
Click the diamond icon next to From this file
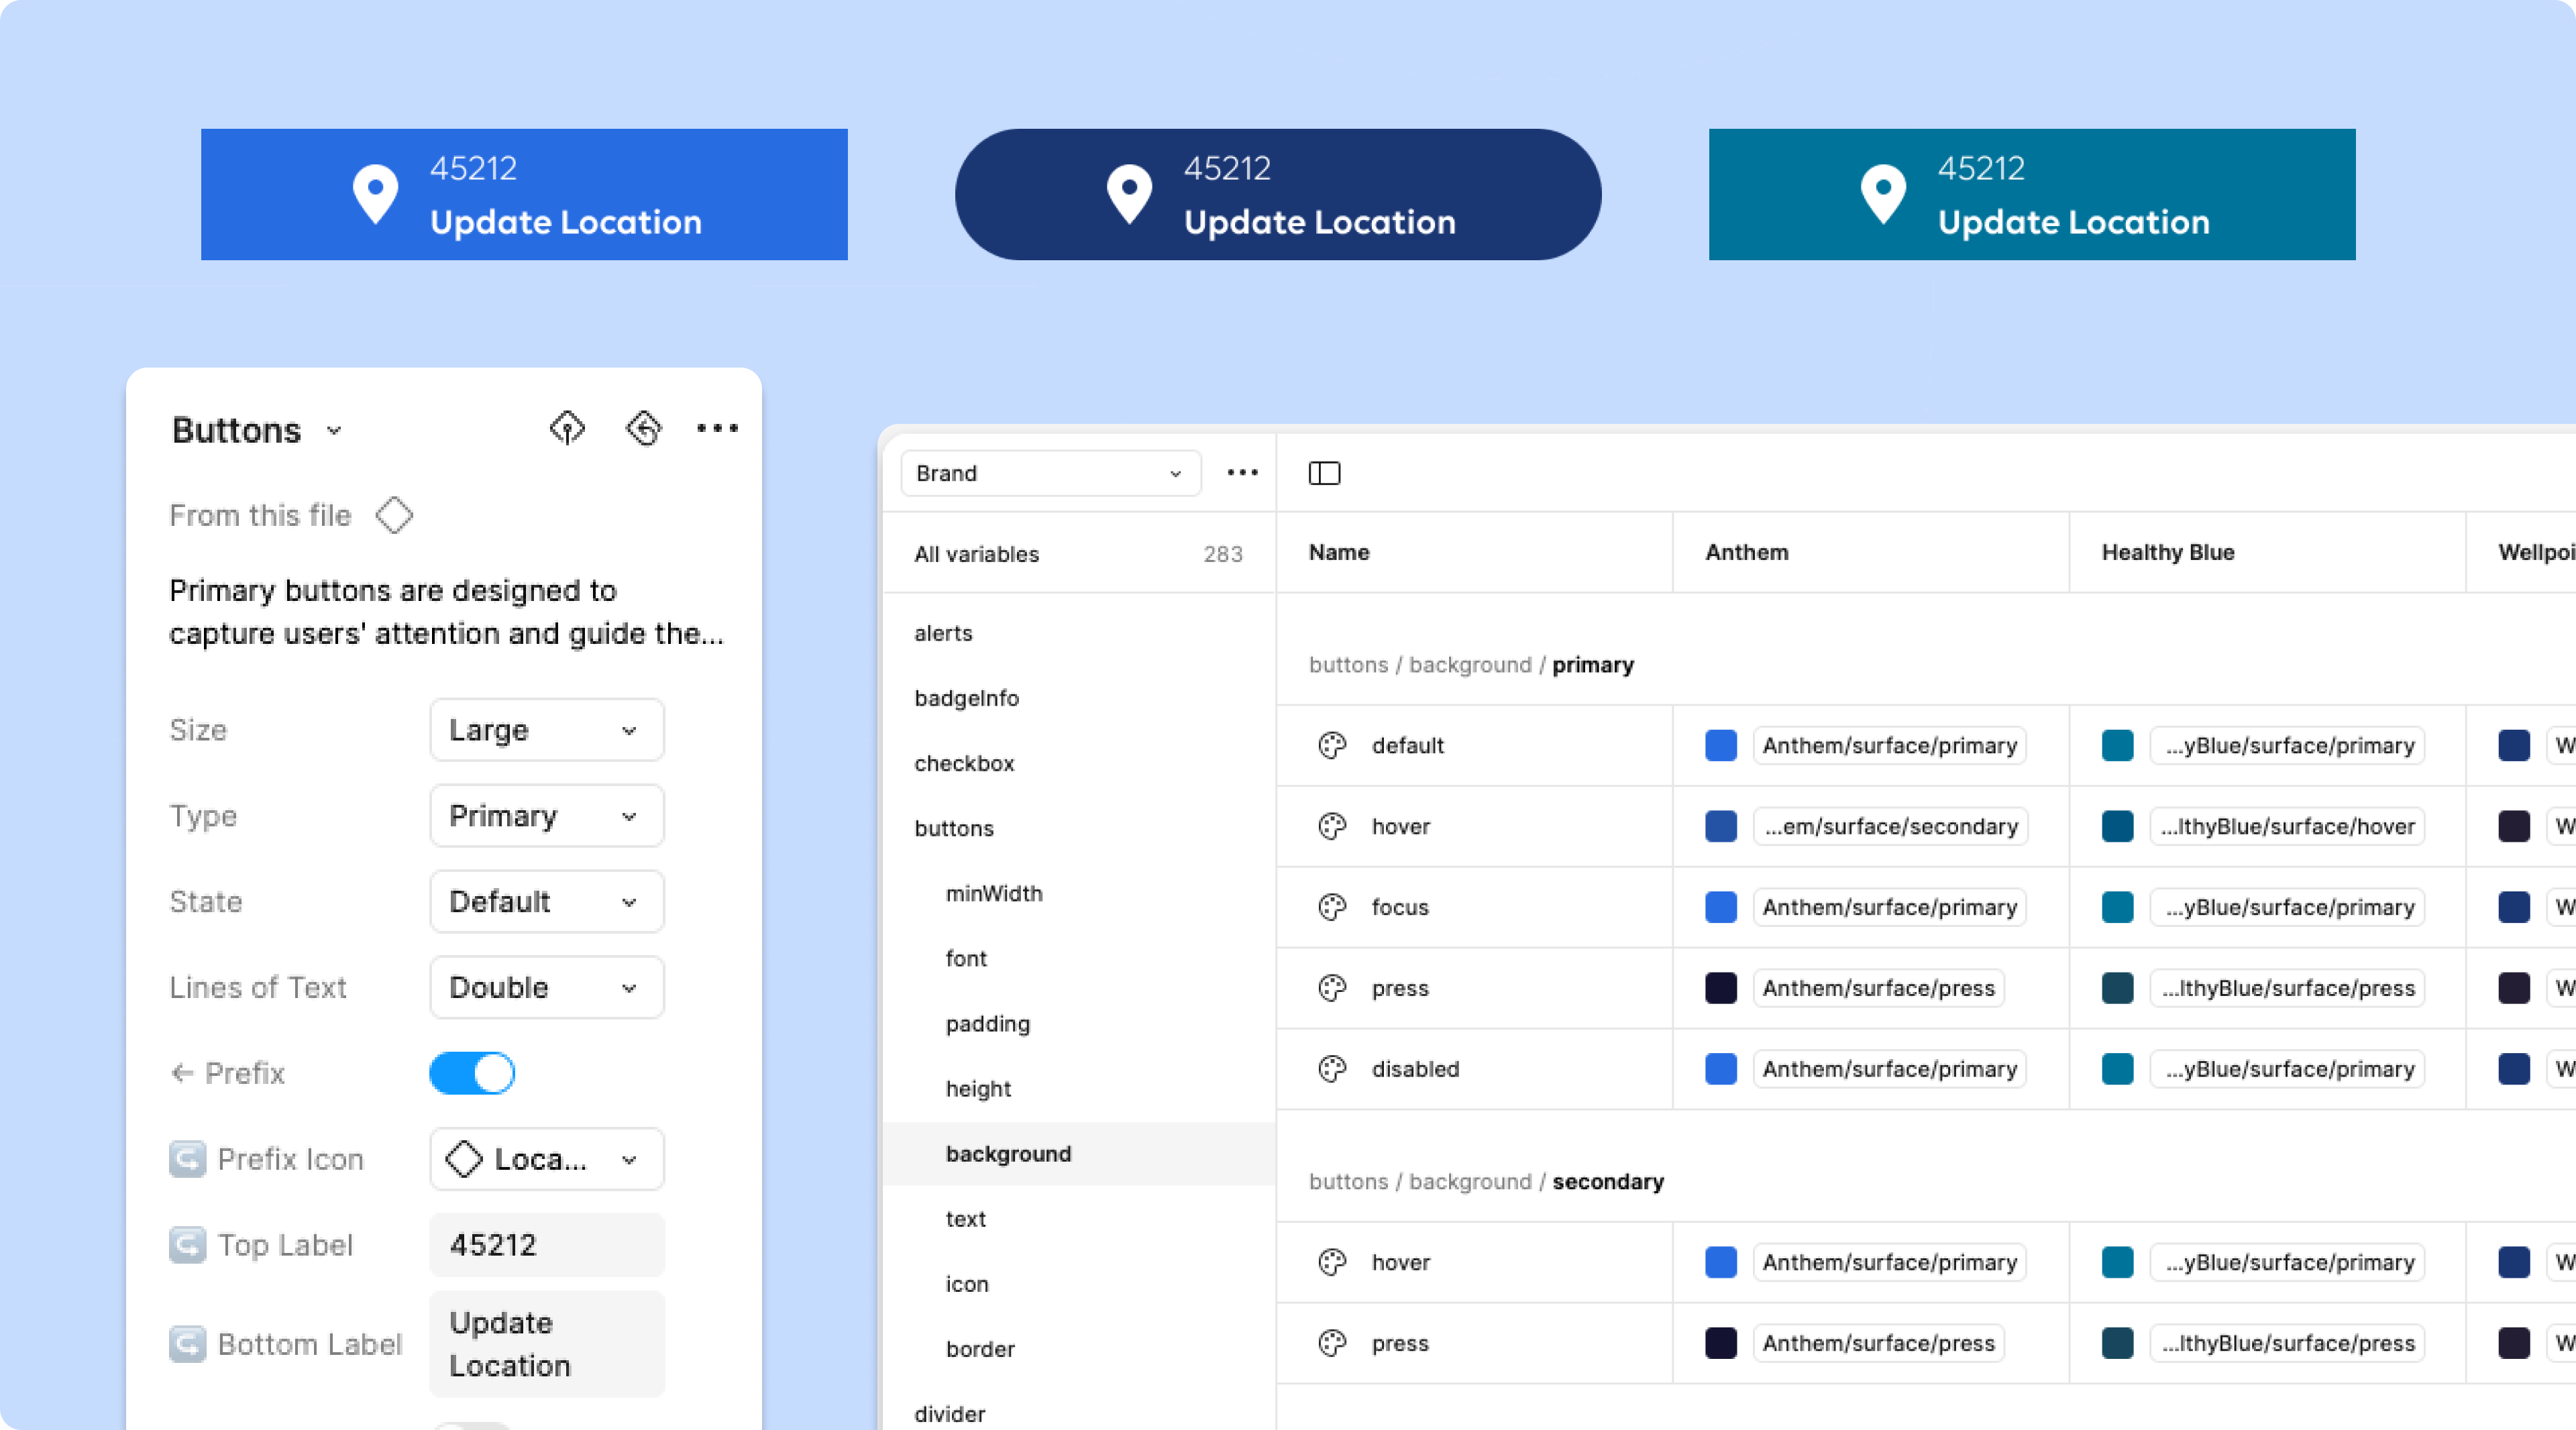394,516
